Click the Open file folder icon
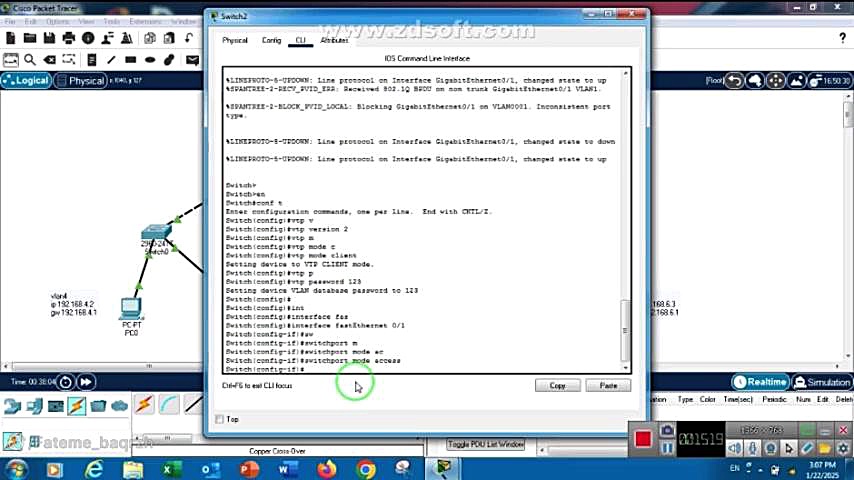The image size is (854, 480). point(30,38)
